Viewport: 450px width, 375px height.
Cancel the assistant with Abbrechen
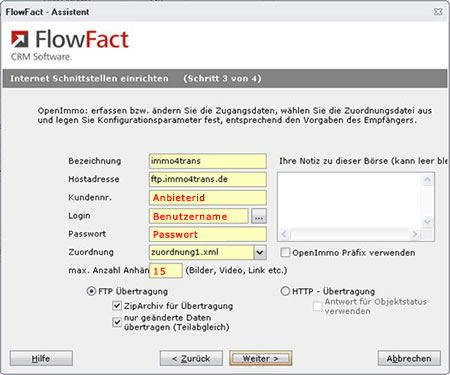409,358
